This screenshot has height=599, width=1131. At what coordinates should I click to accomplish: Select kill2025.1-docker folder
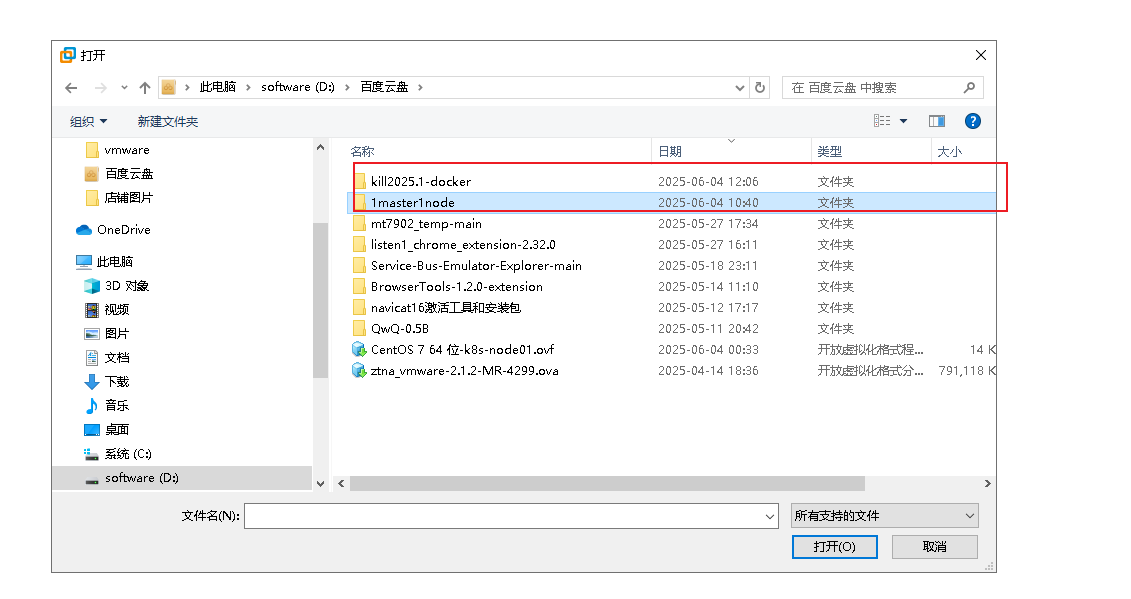[421, 182]
